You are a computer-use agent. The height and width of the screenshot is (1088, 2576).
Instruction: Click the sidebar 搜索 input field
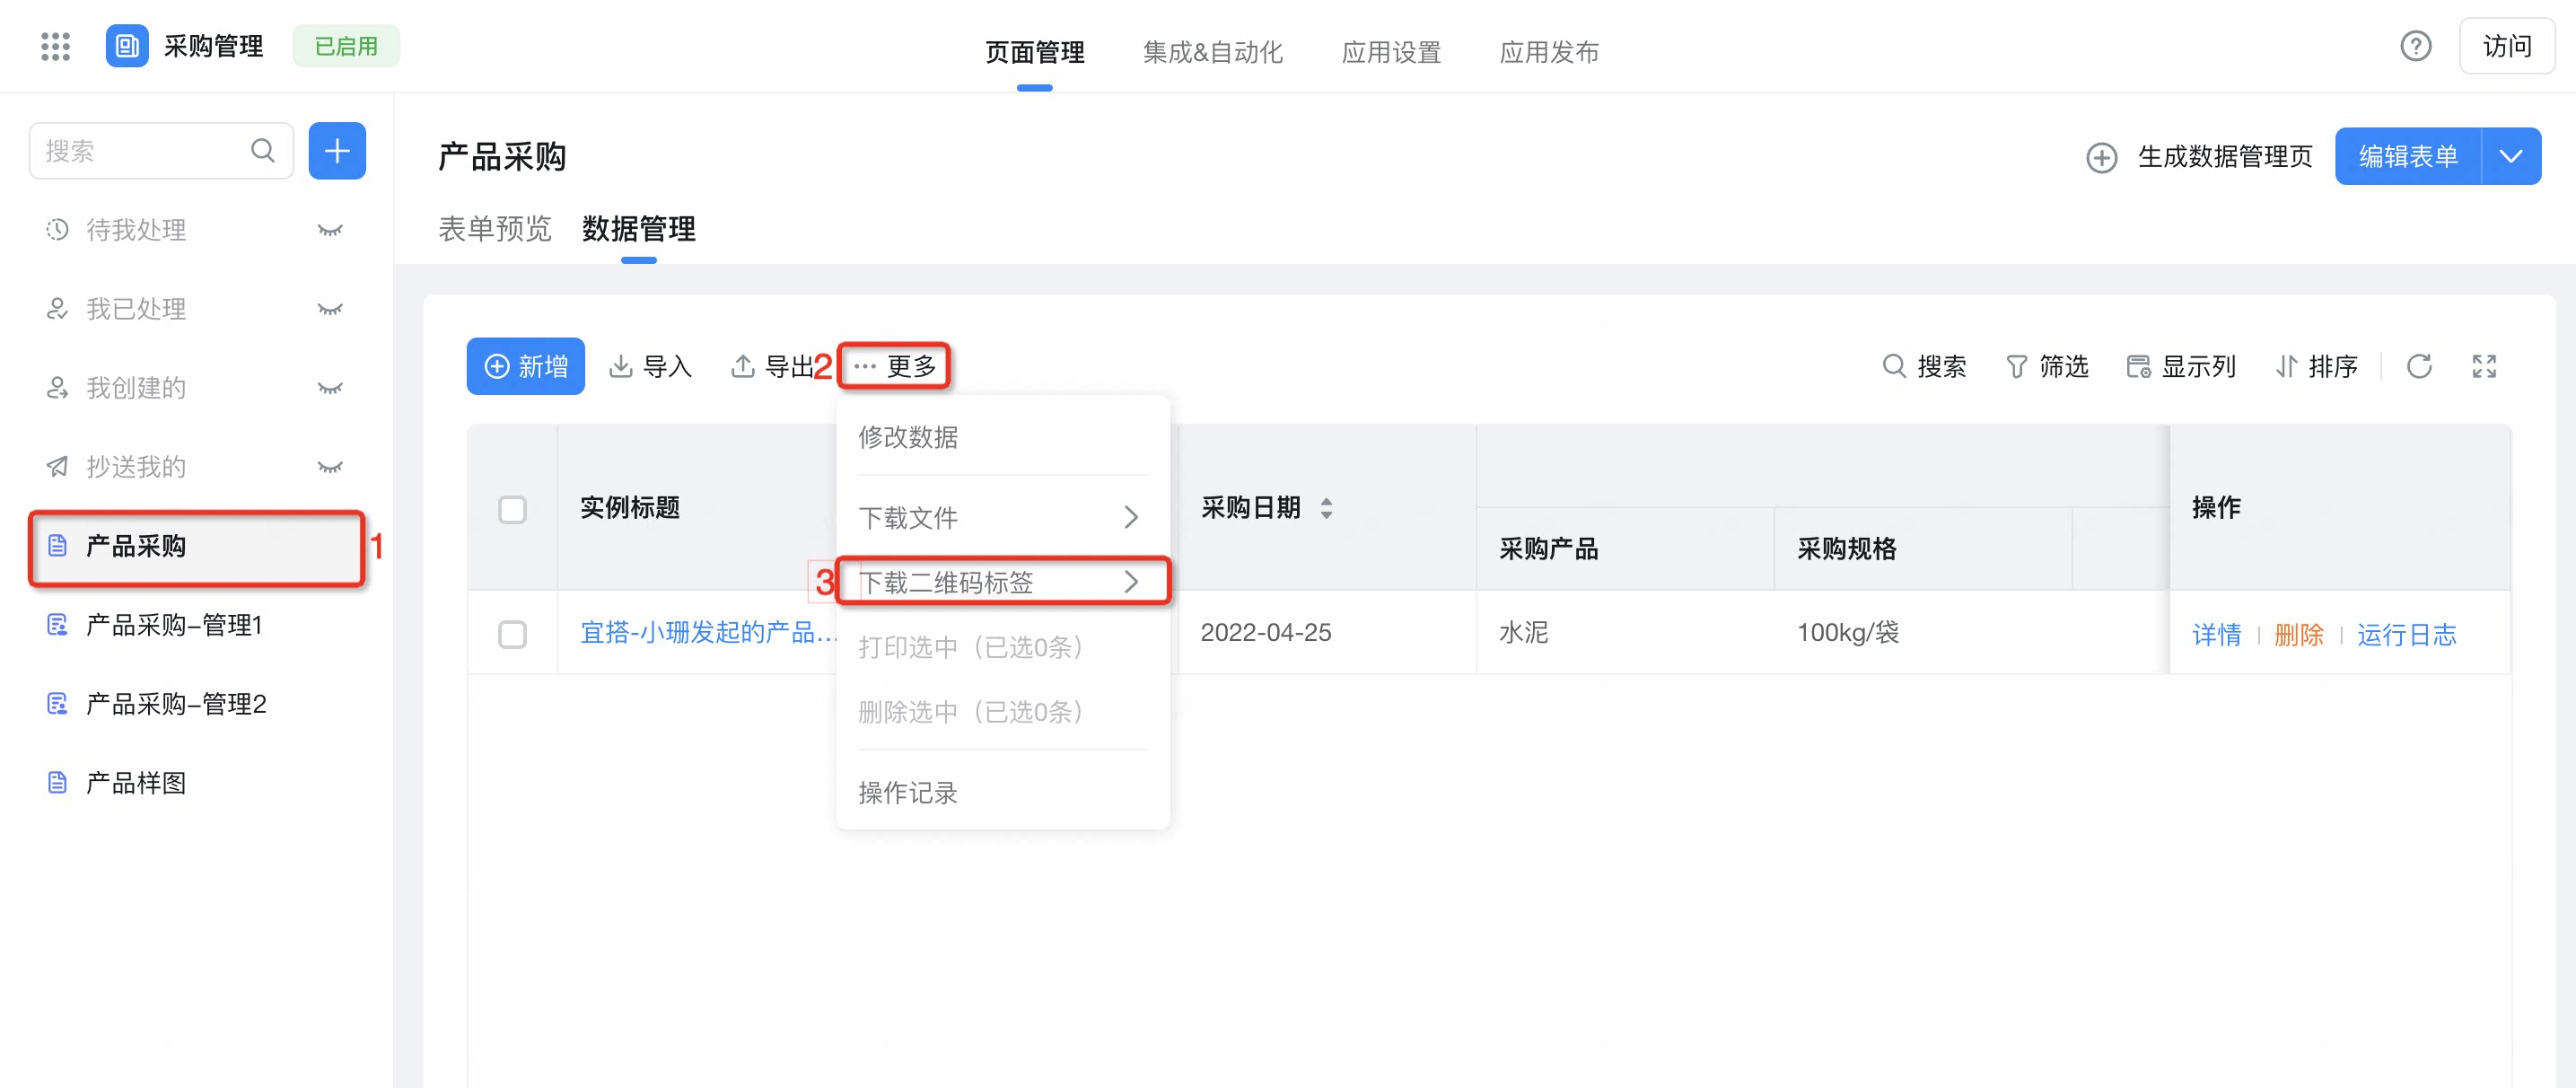[161, 151]
